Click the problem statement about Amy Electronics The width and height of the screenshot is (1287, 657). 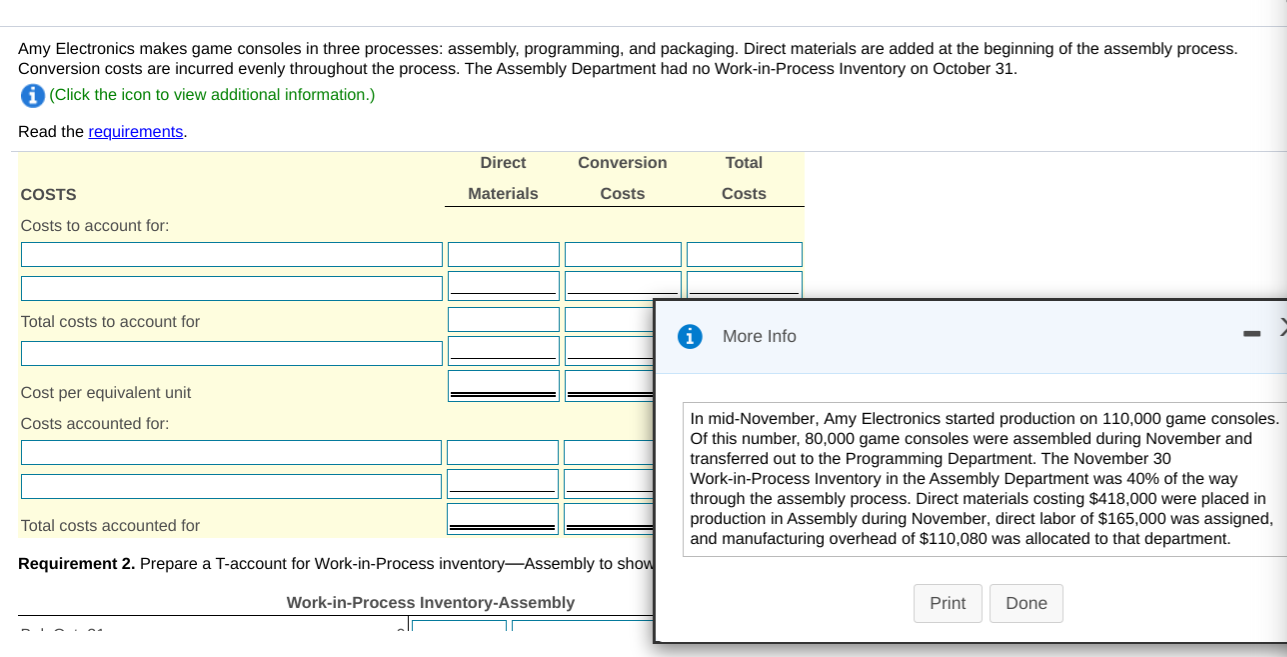[628, 59]
